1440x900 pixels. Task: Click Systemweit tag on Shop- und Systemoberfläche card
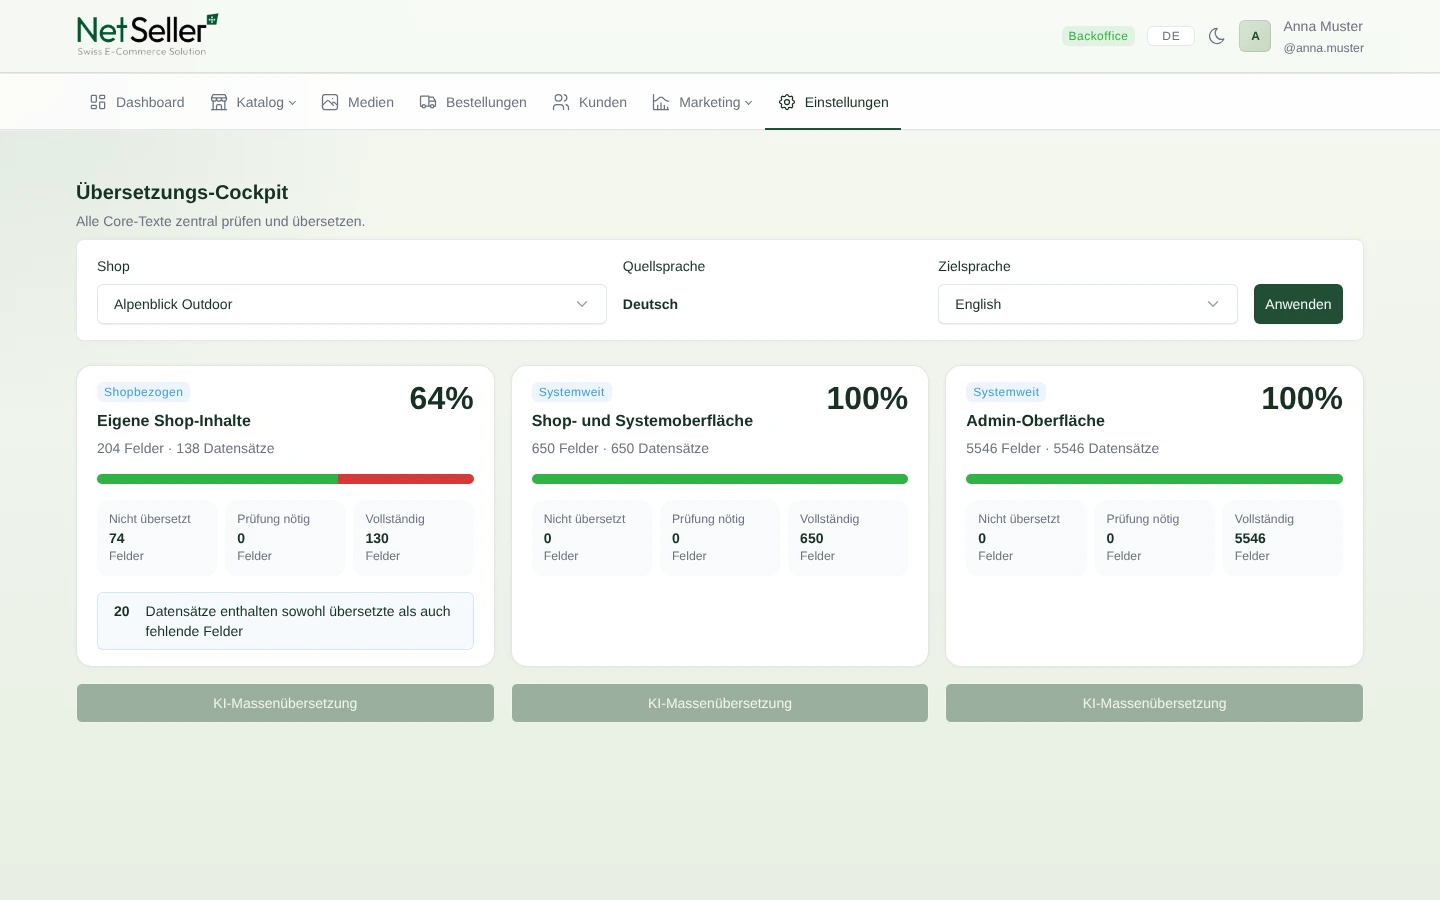click(x=571, y=392)
